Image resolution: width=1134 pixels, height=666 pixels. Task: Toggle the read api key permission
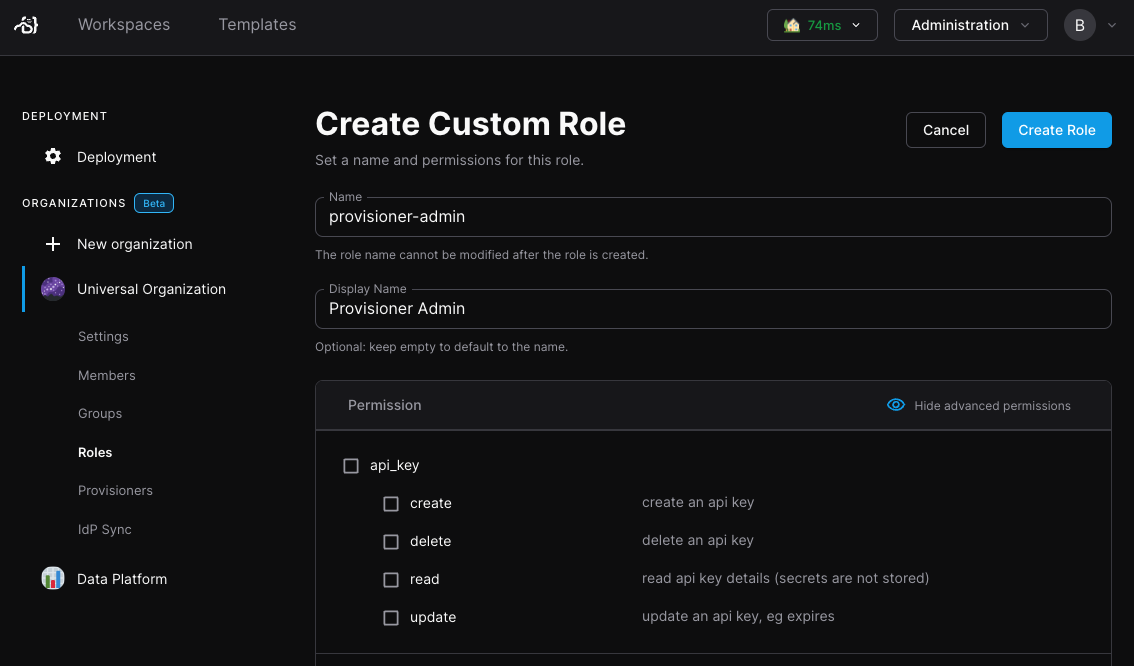(391, 580)
